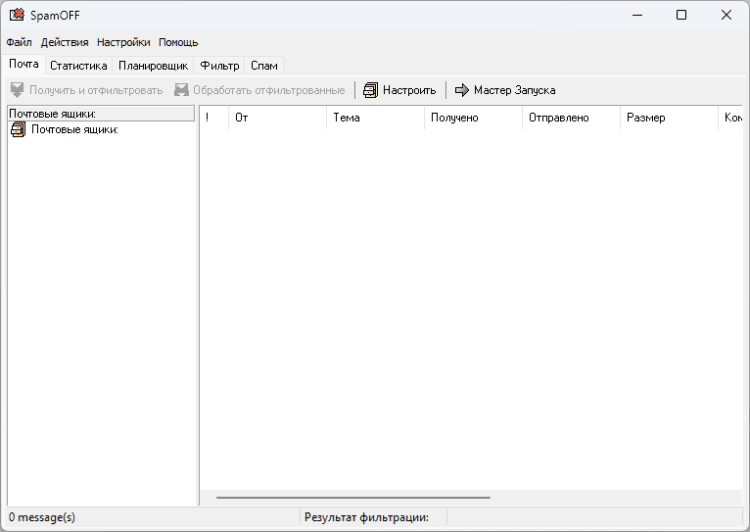Open the Файл menu
This screenshot has width=750, height=532.
19,43
